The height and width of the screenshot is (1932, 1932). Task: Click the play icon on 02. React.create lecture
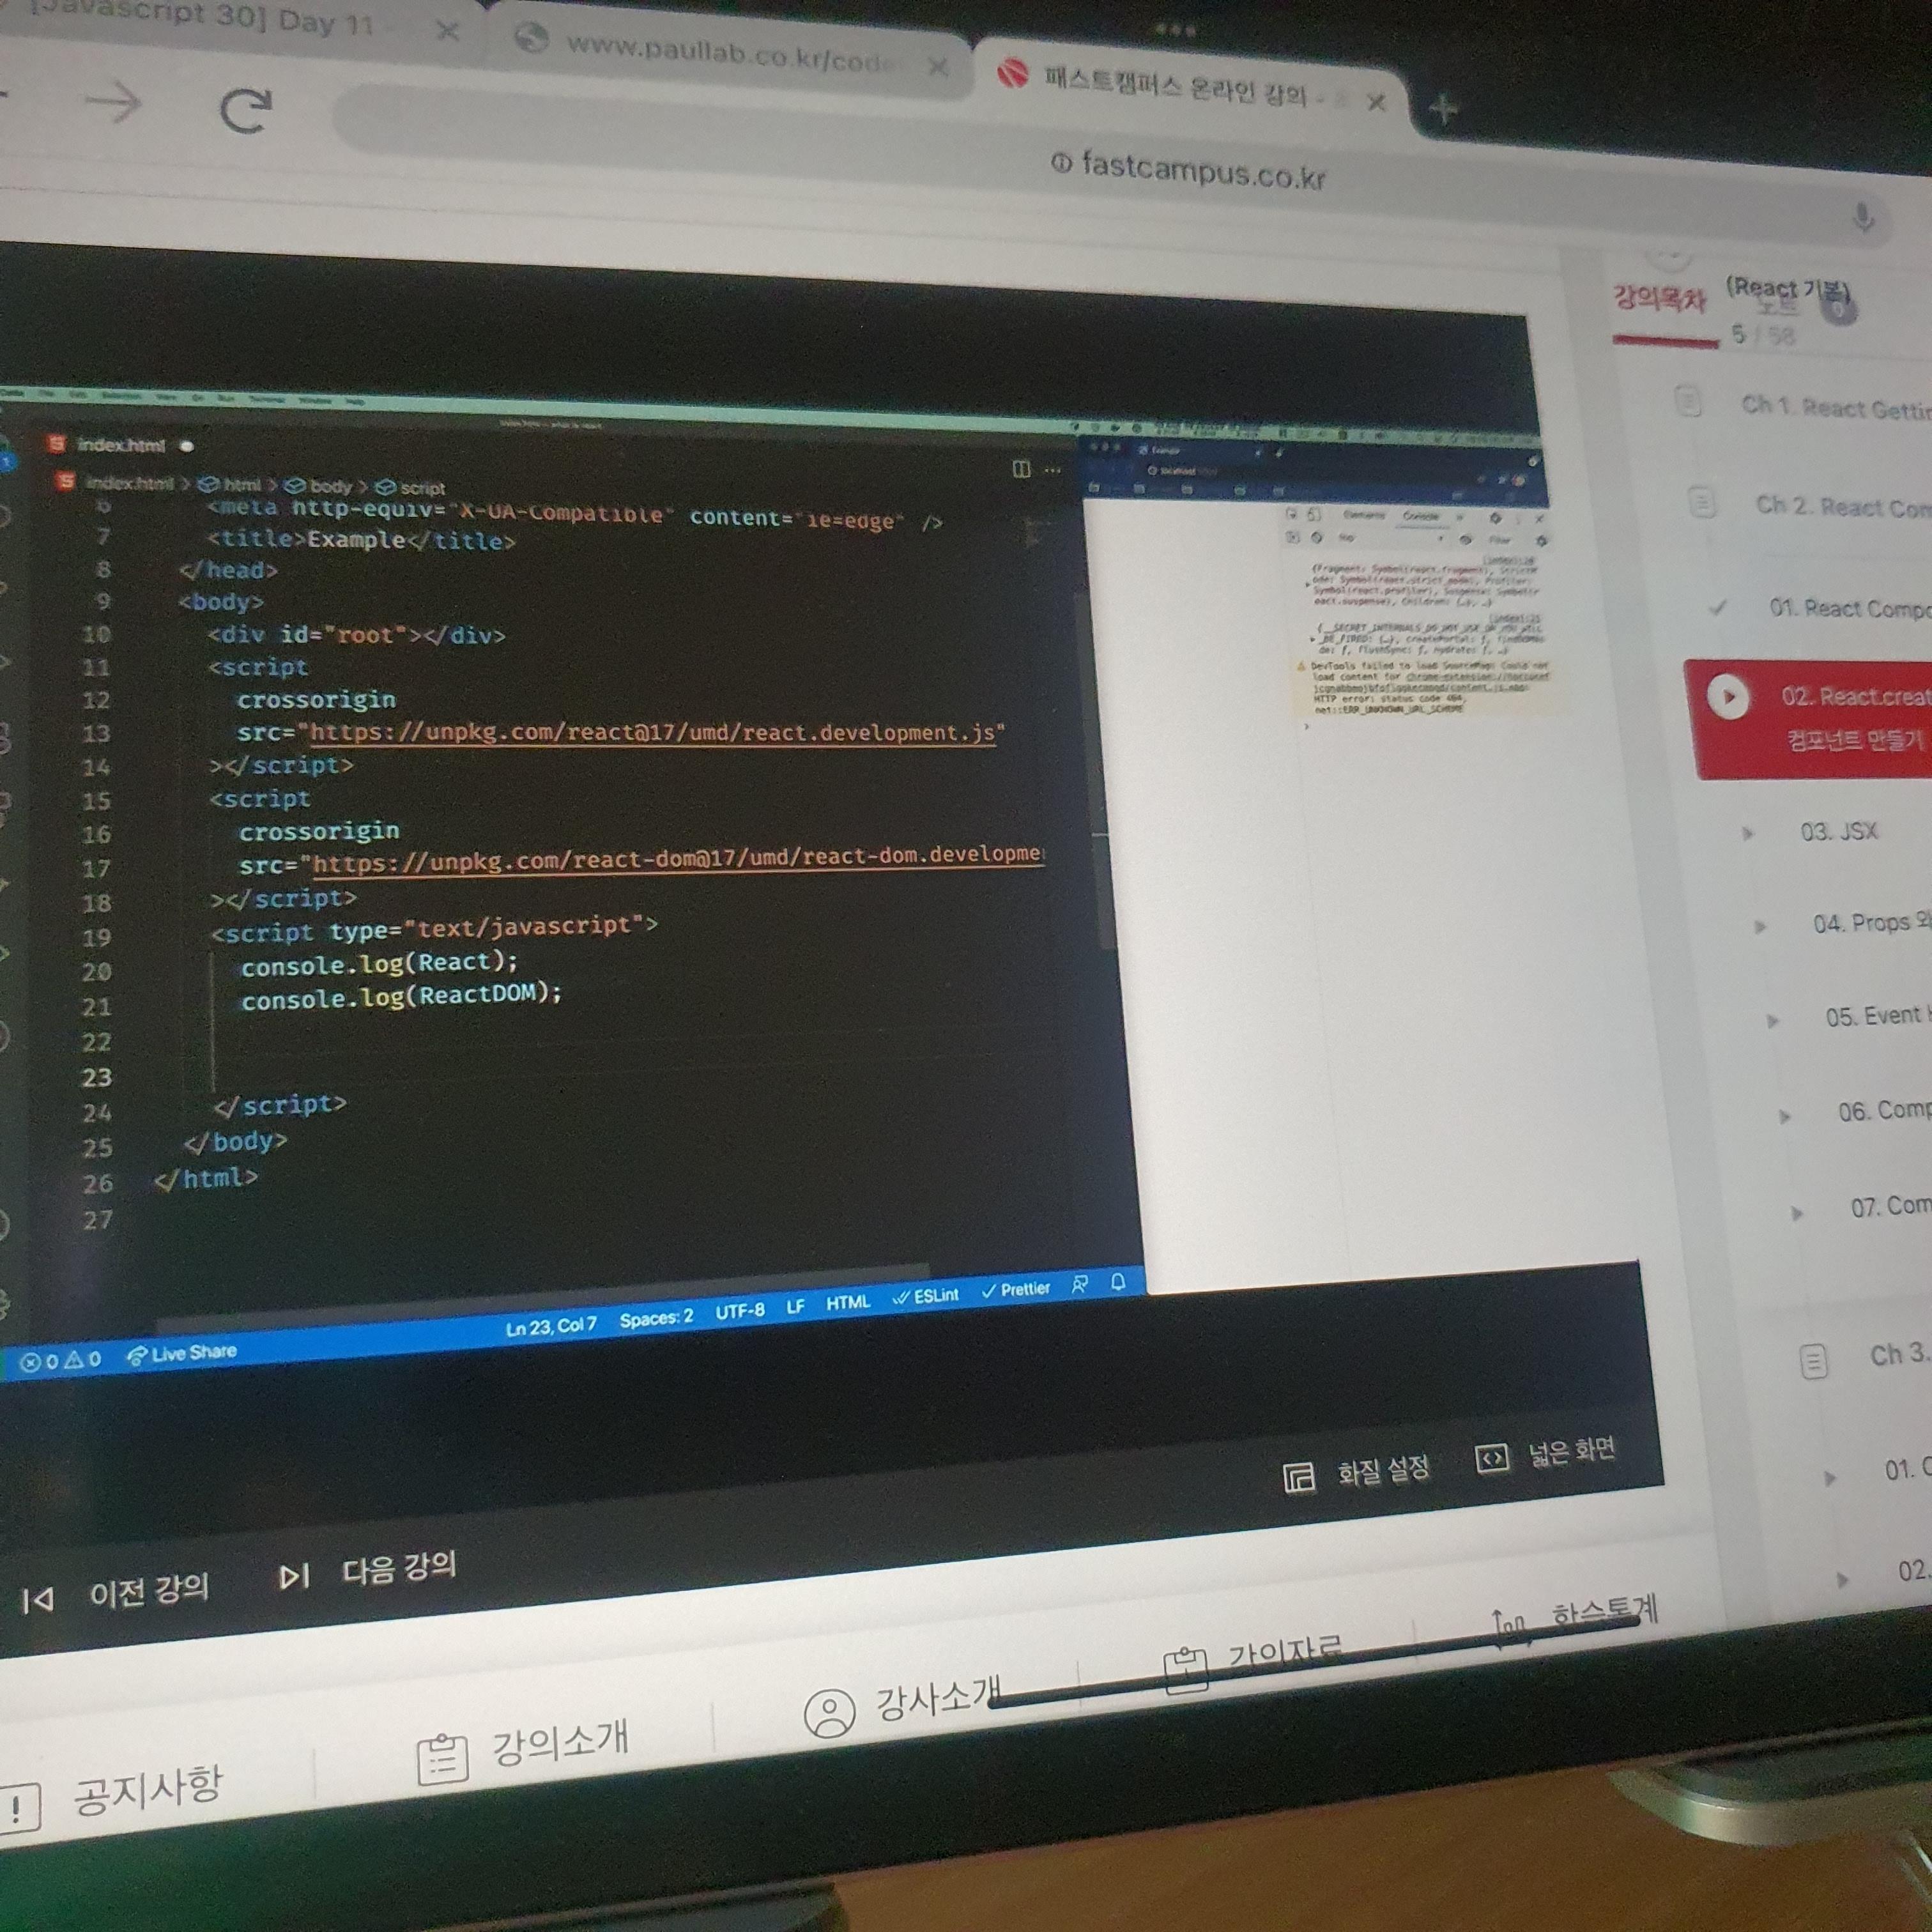(x=1728, y=697)
